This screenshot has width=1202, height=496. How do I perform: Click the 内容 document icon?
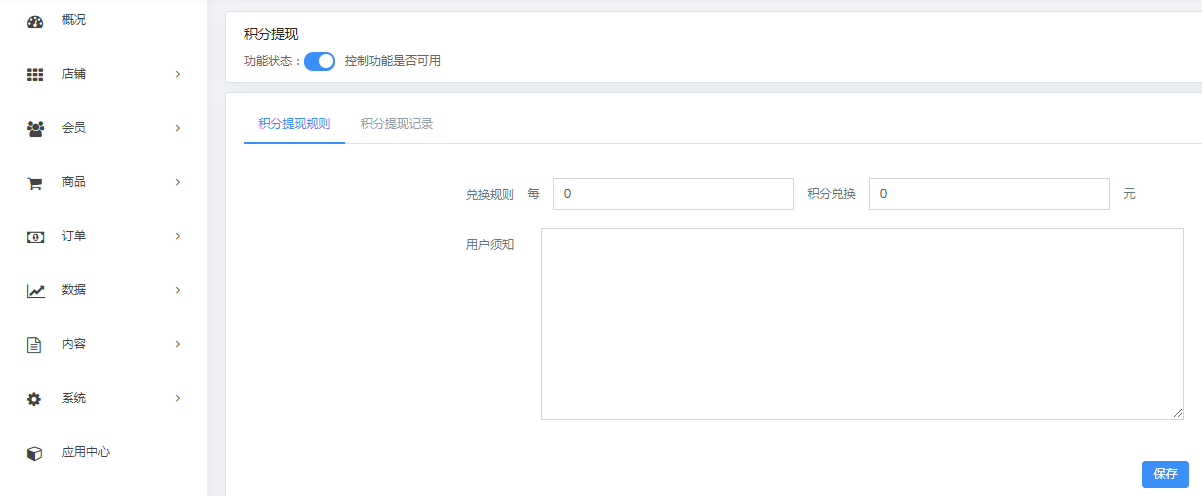34,345
